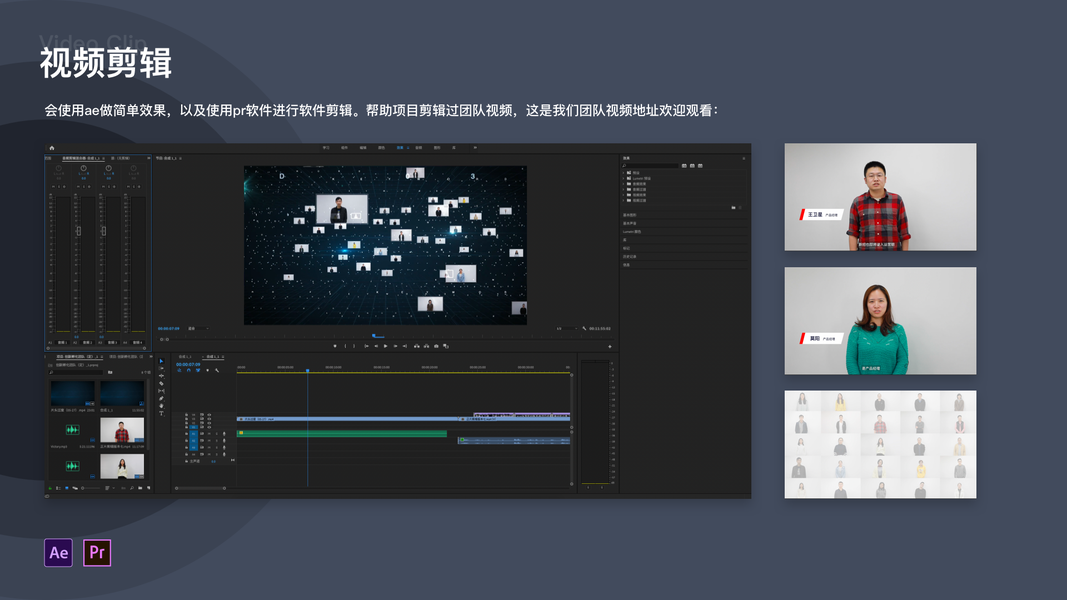Toggle lock on the topmost video track
Screen dimensions: 1067x600
(186, 414)
